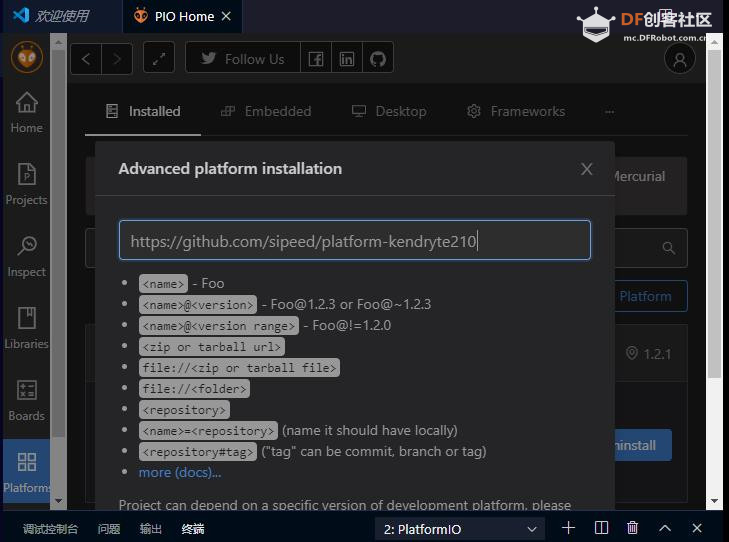Open the more (docs)... link
729x542 pixels.
point(180,472)
